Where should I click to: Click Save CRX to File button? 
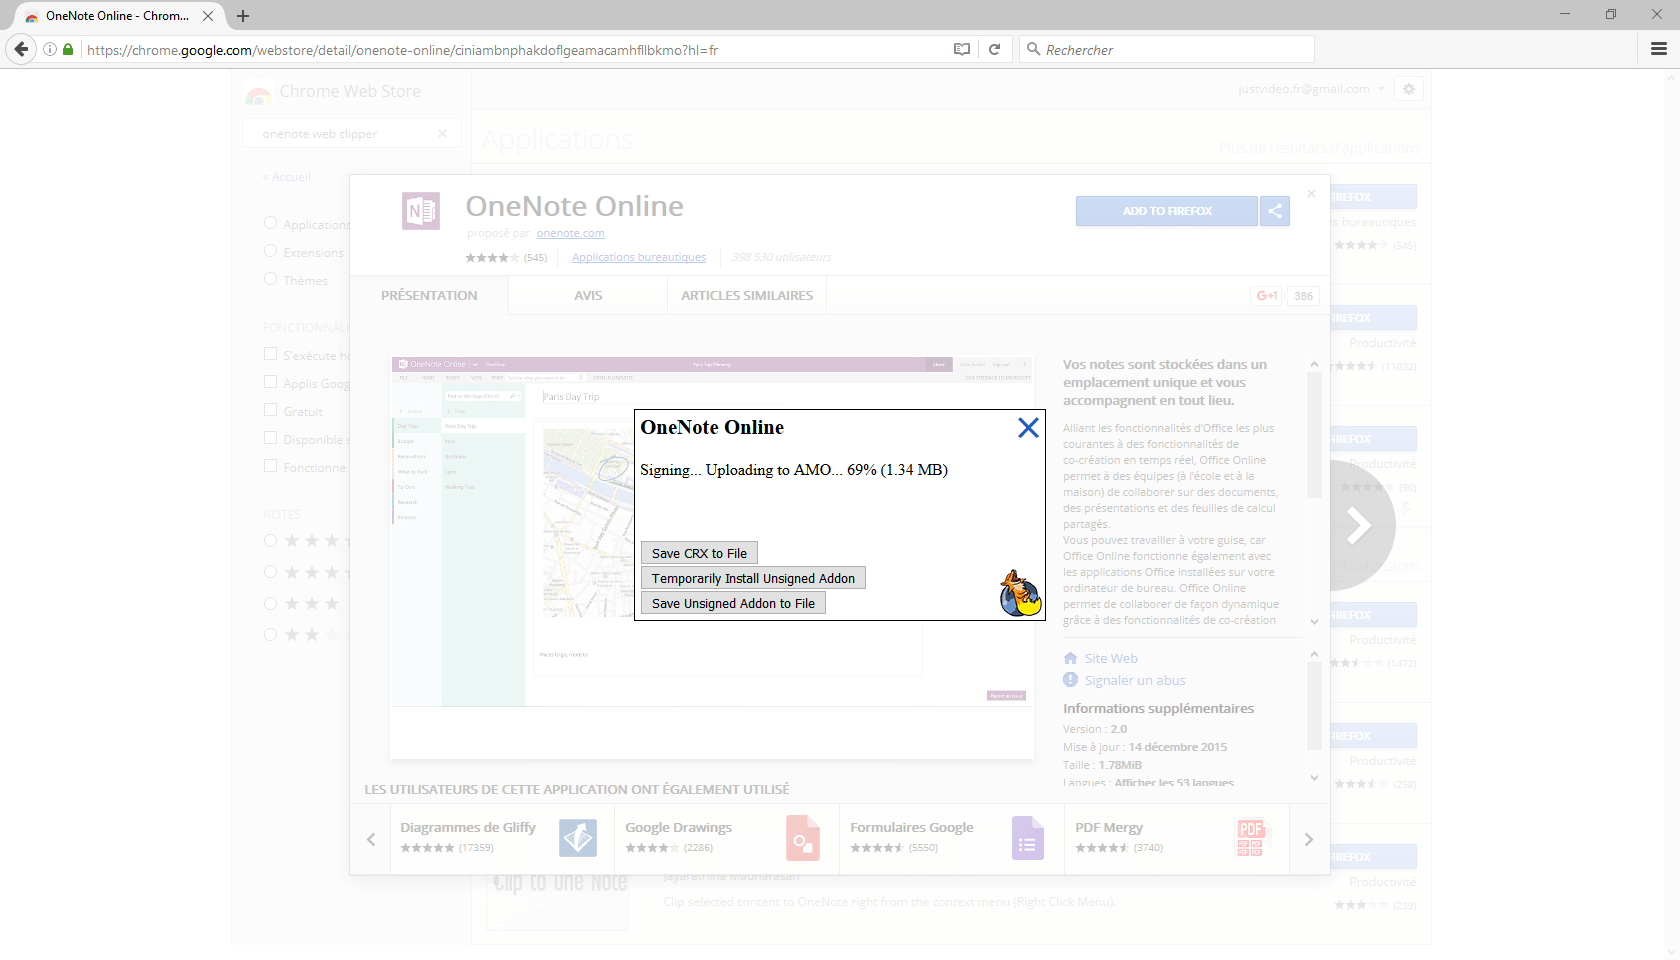pos(699,553)
